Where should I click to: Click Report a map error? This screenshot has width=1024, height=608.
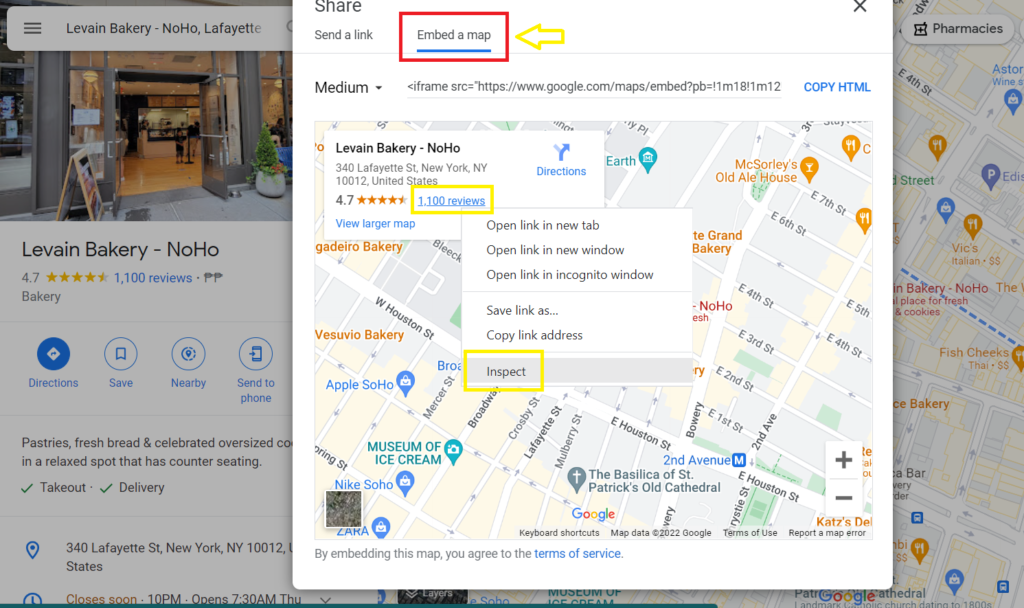pyautogui.click(x=827, y=533)
